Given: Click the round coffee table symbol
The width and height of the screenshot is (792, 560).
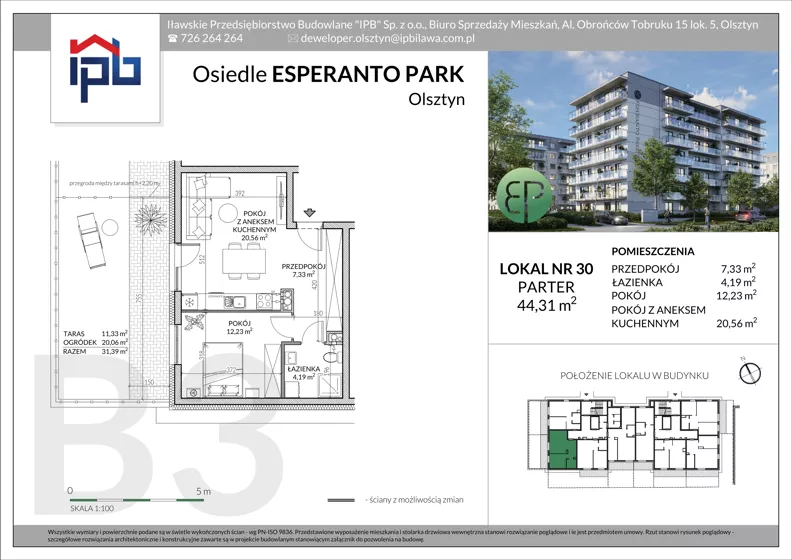Looking at the screenshot, I should pos(227,213).
